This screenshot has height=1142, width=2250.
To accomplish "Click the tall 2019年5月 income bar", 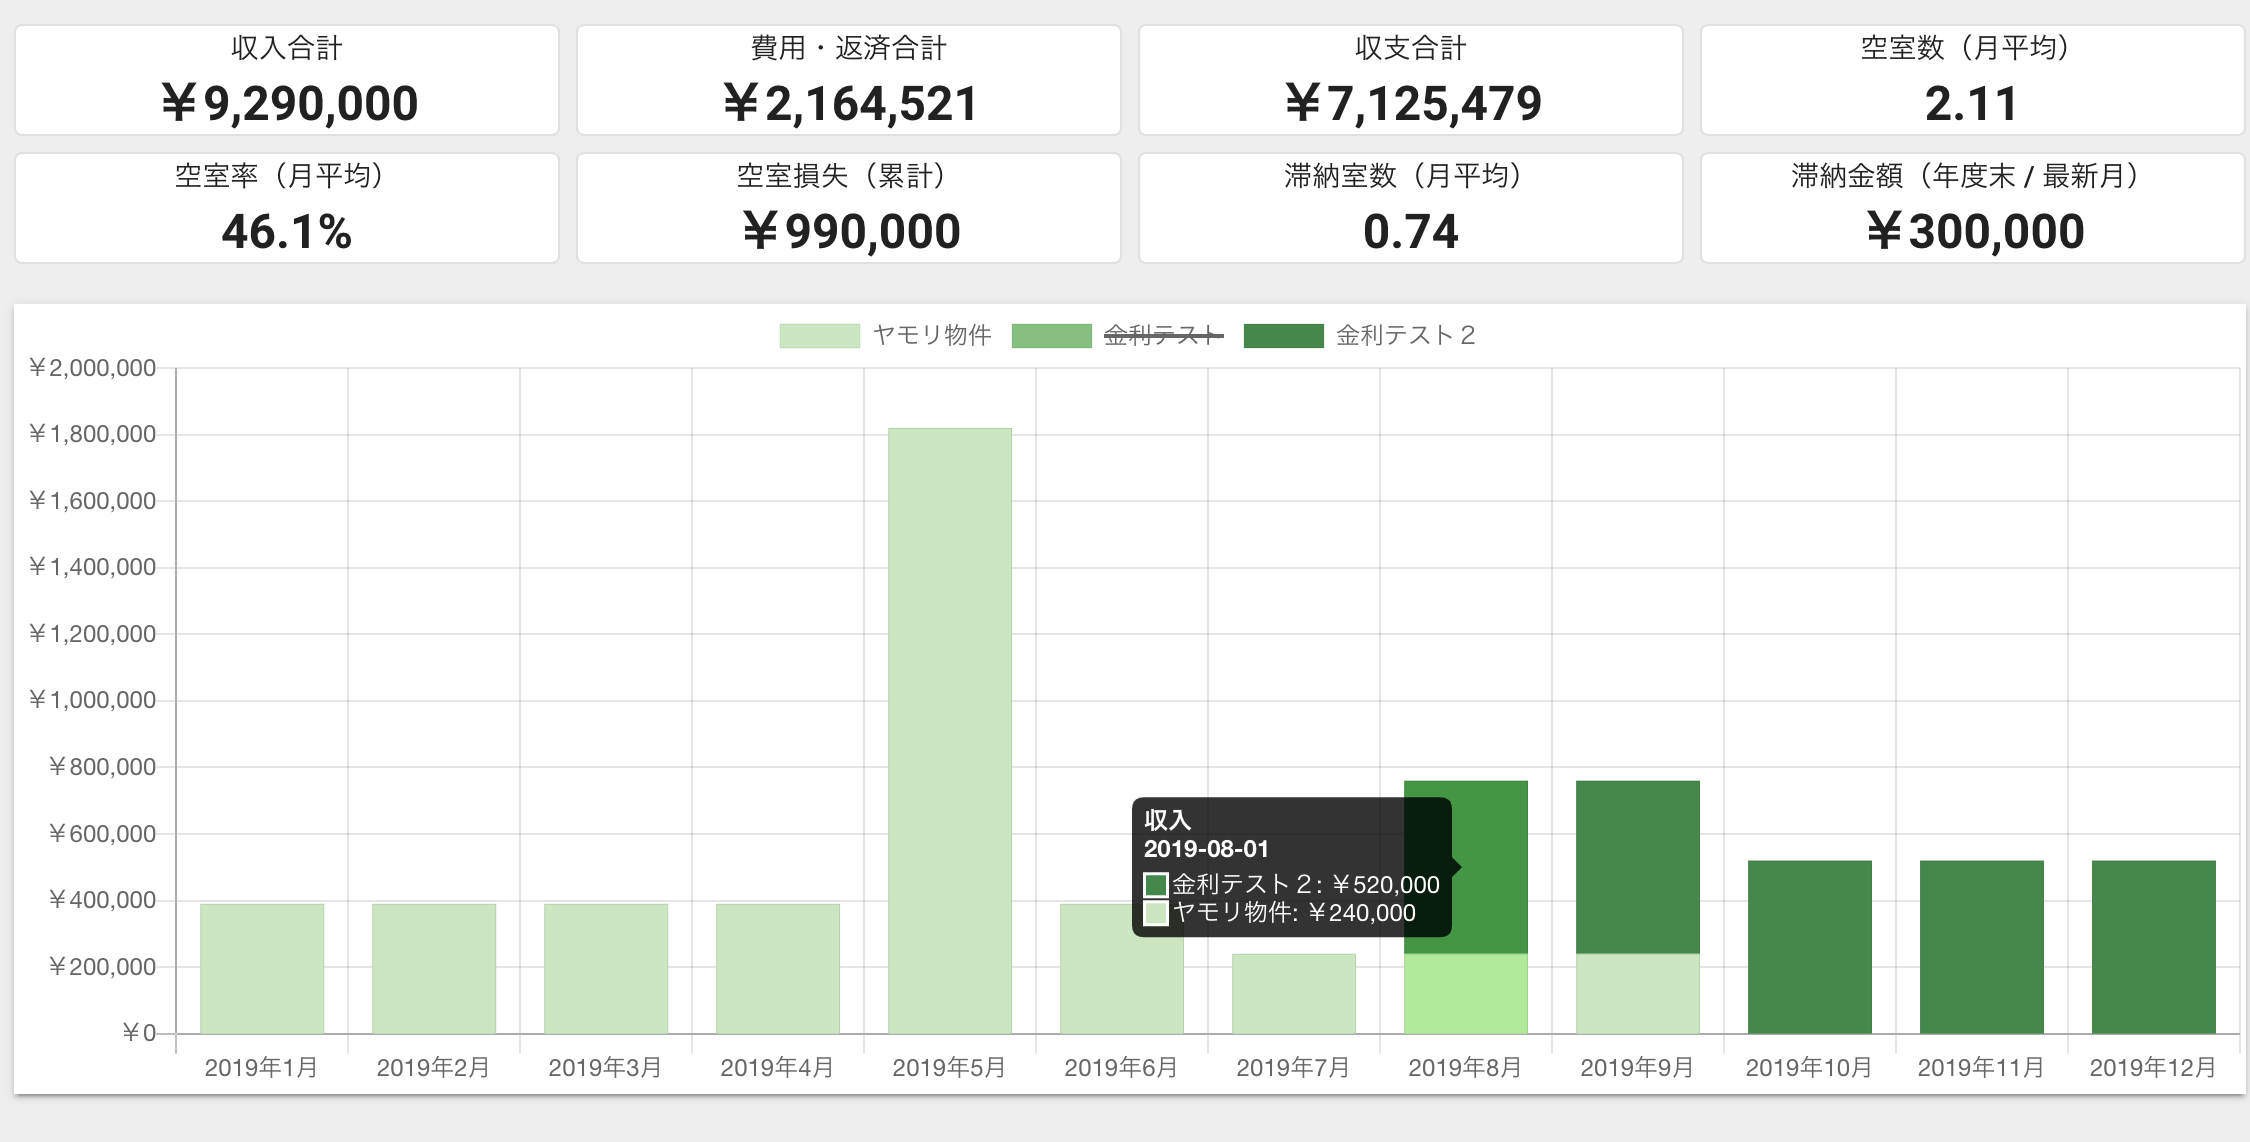I will pos(950,731).
